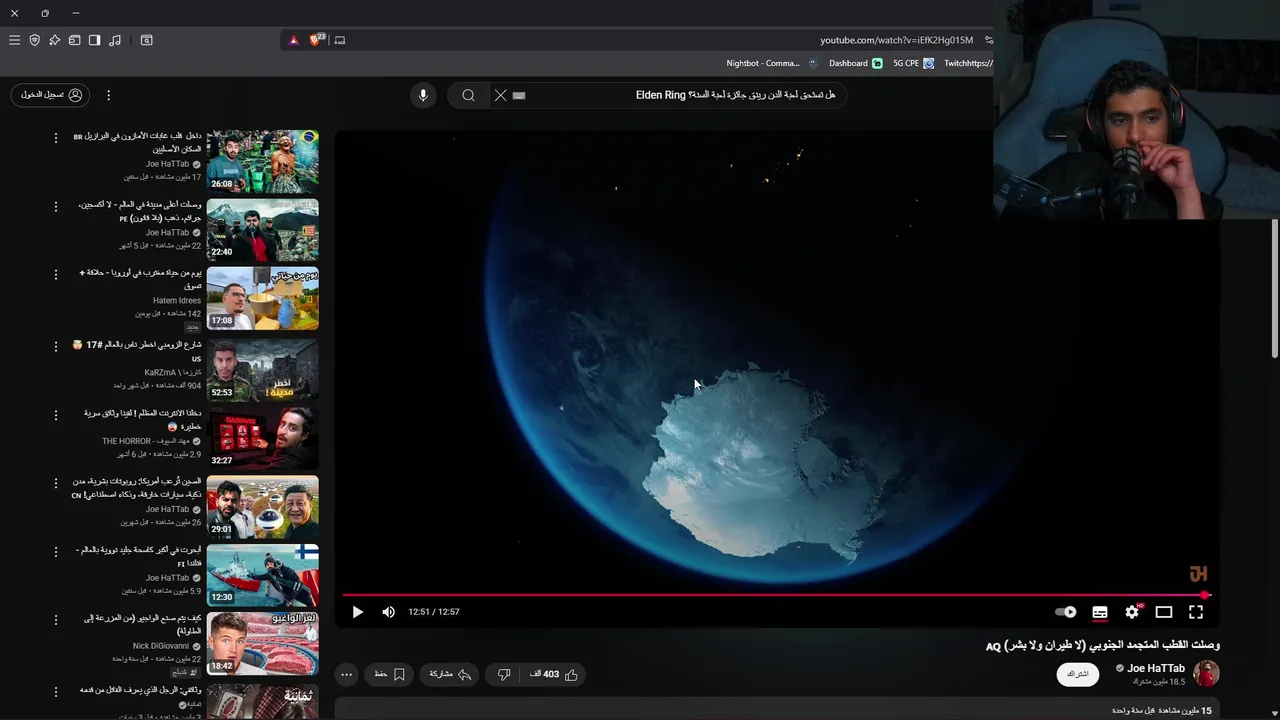
Task: Like the video with 403 ألف
Action: pyautogui.click(x=555, y=675)
